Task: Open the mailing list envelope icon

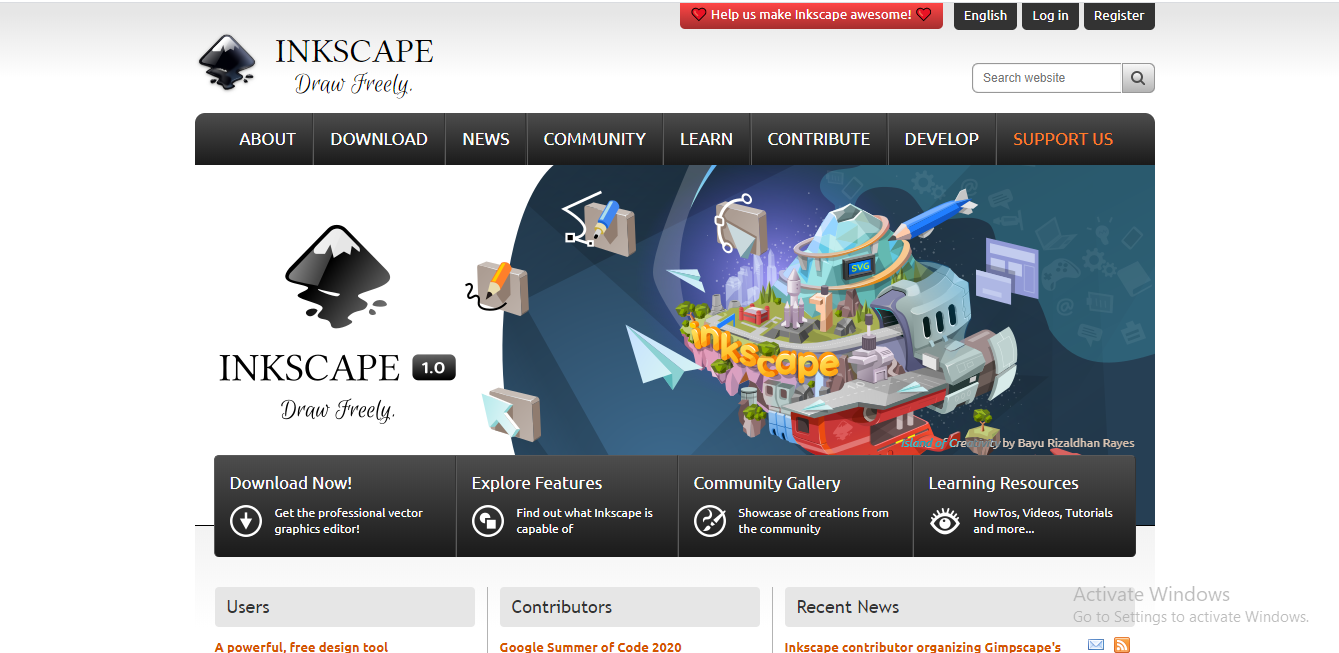Action: coord(1096,645)
